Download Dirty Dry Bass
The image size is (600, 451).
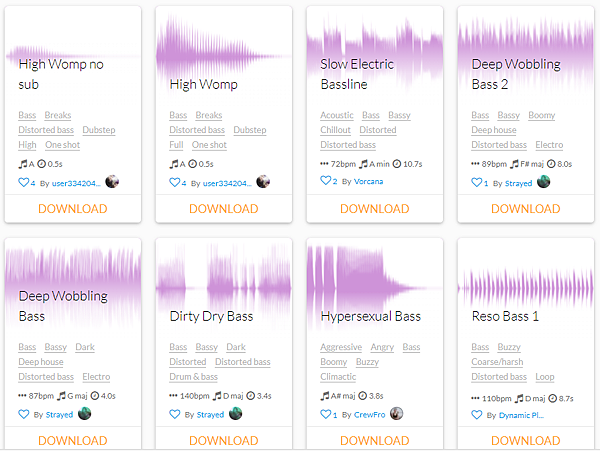pos(224,441)
